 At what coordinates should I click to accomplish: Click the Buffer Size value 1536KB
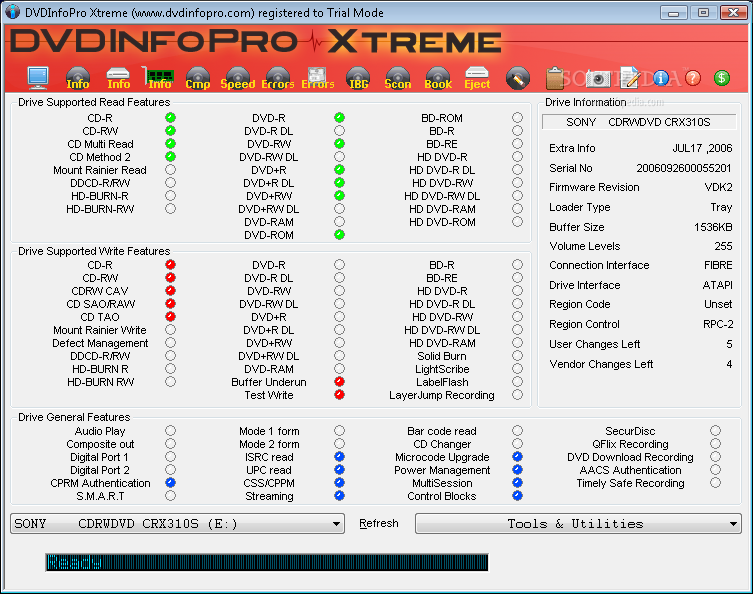click(x=713, y=227)
